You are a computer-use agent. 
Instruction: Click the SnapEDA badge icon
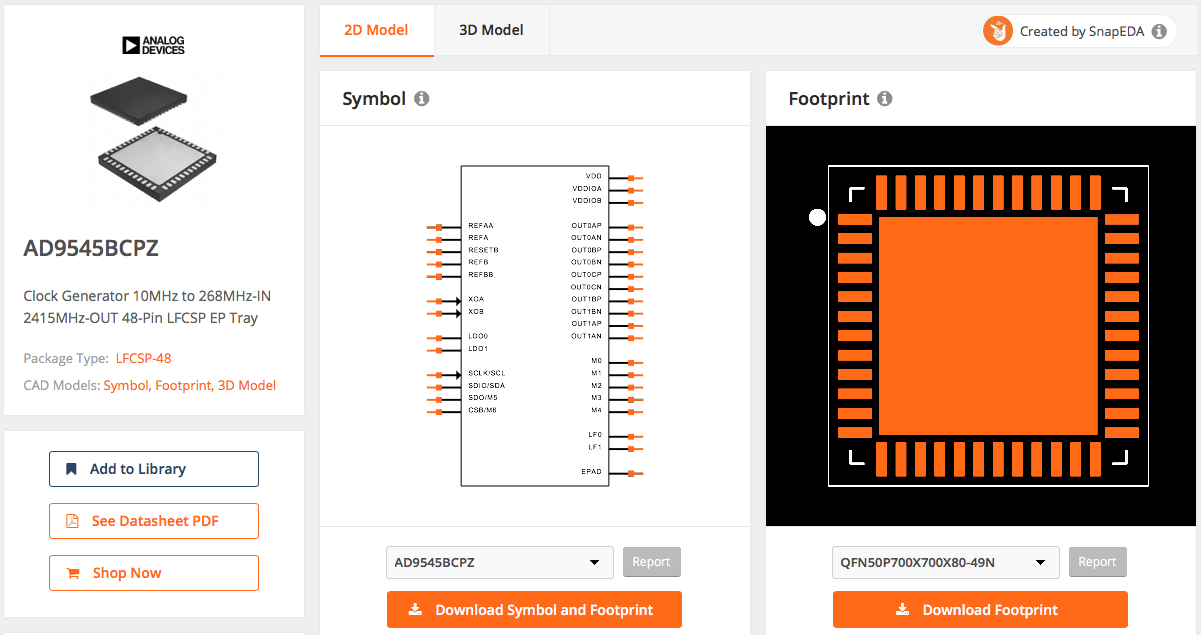click(x=998, y=31)
